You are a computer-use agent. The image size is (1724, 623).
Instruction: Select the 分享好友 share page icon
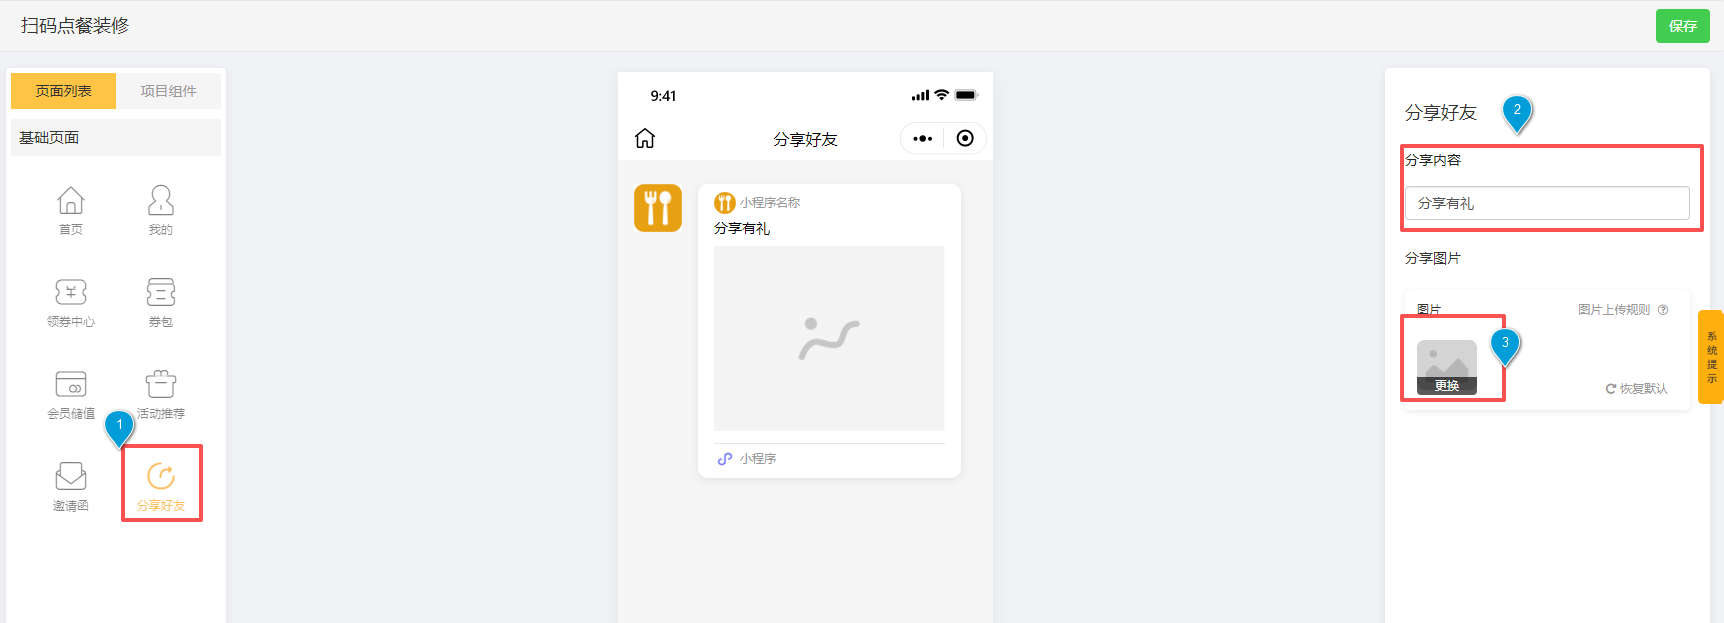(x=161, y=486)
